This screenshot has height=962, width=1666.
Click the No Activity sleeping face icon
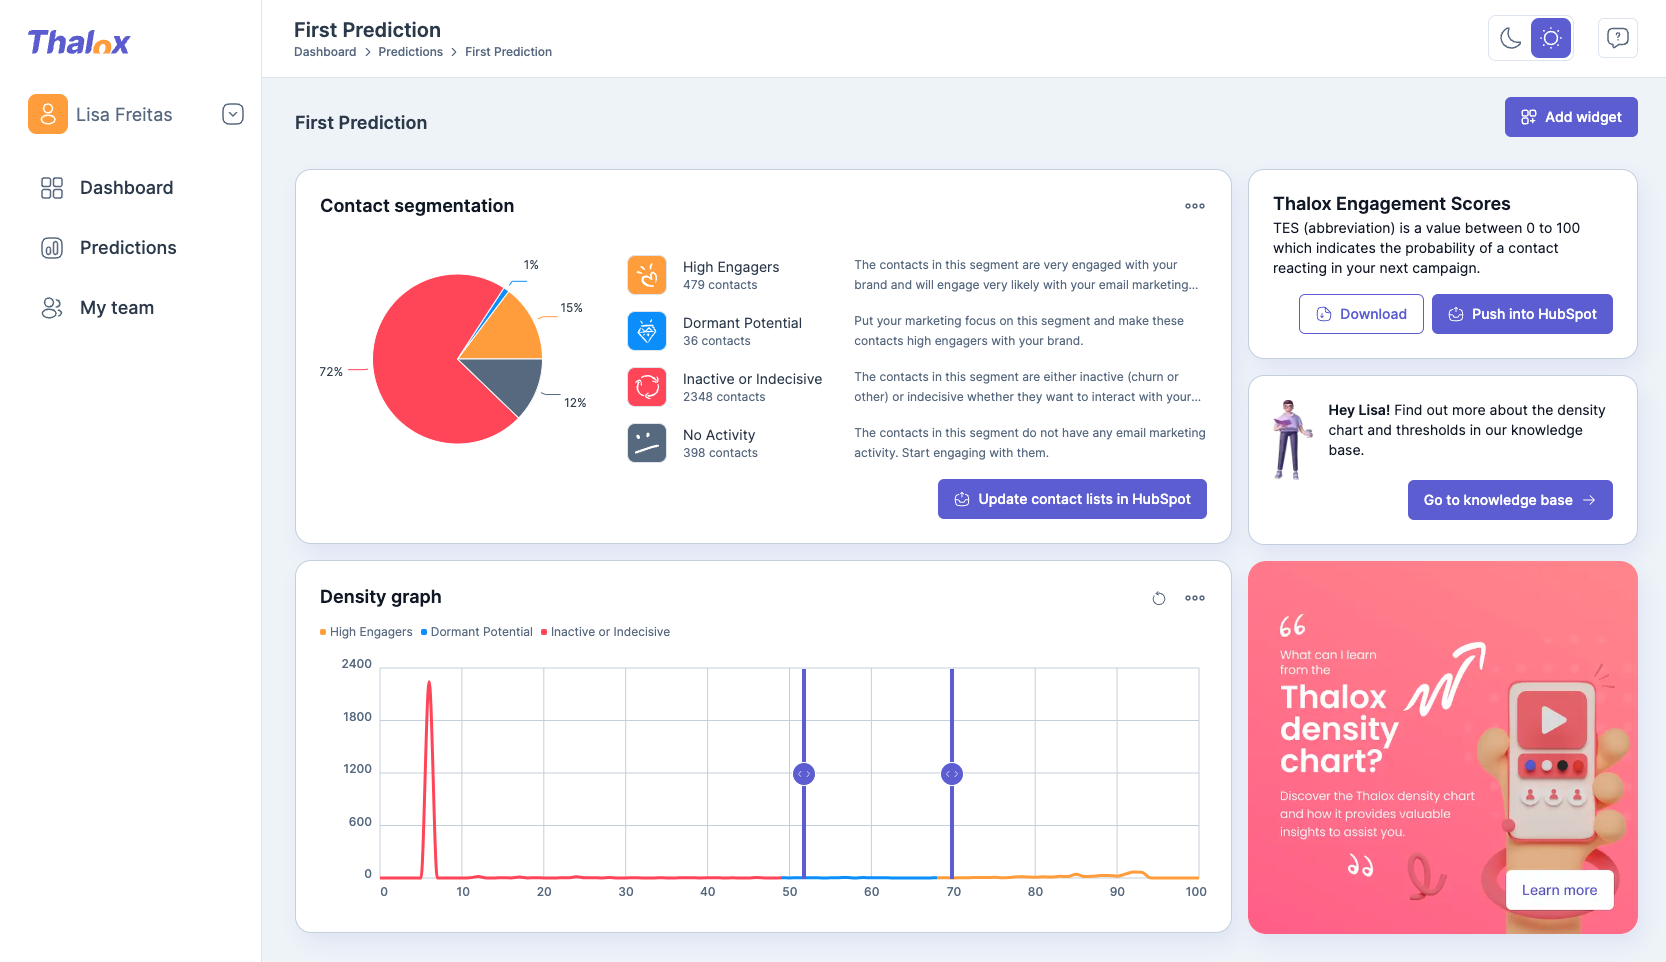pyautogui.click(x=646, y=442)
